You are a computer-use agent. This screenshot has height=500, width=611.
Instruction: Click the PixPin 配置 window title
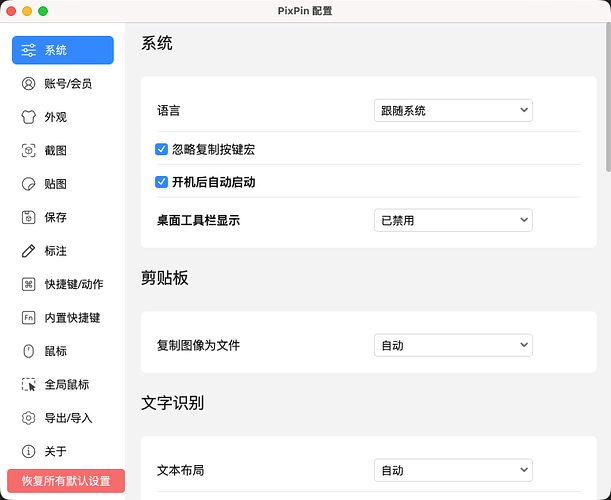pyautogui.click(x=305, y=11)
